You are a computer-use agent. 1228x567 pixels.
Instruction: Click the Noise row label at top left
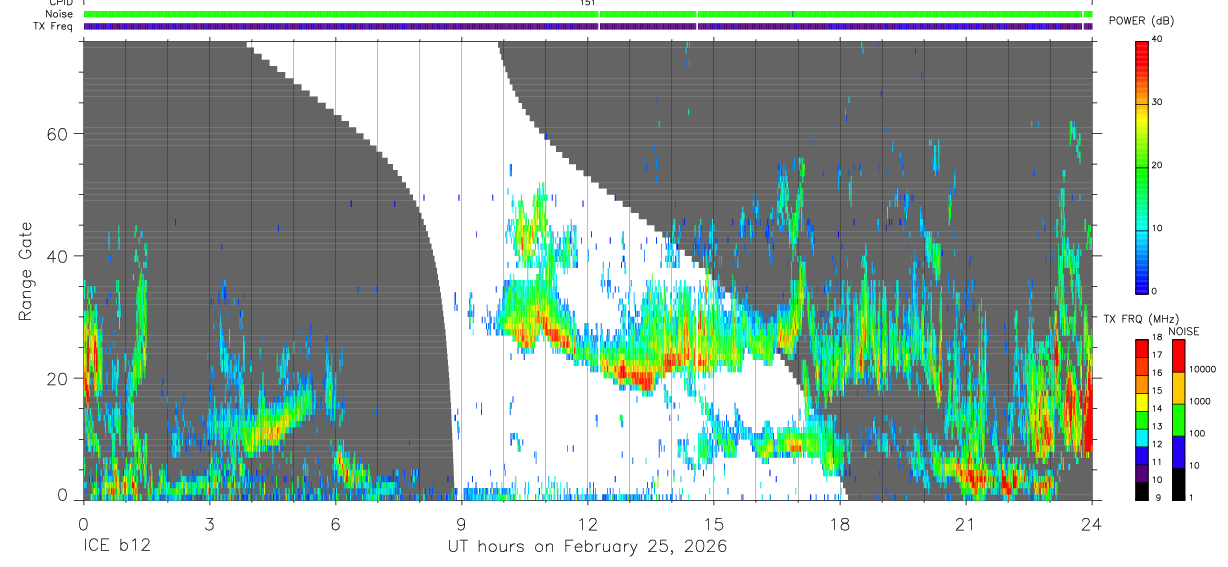59,14
